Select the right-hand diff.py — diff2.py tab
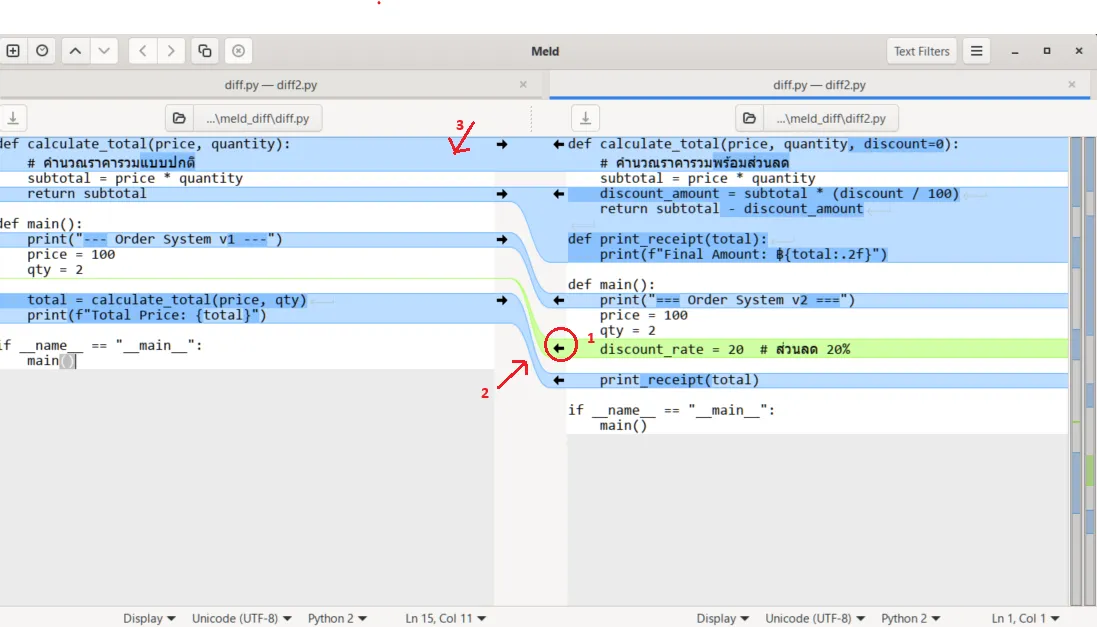Screen dimensions: 1097x627 tap(819, 85)
